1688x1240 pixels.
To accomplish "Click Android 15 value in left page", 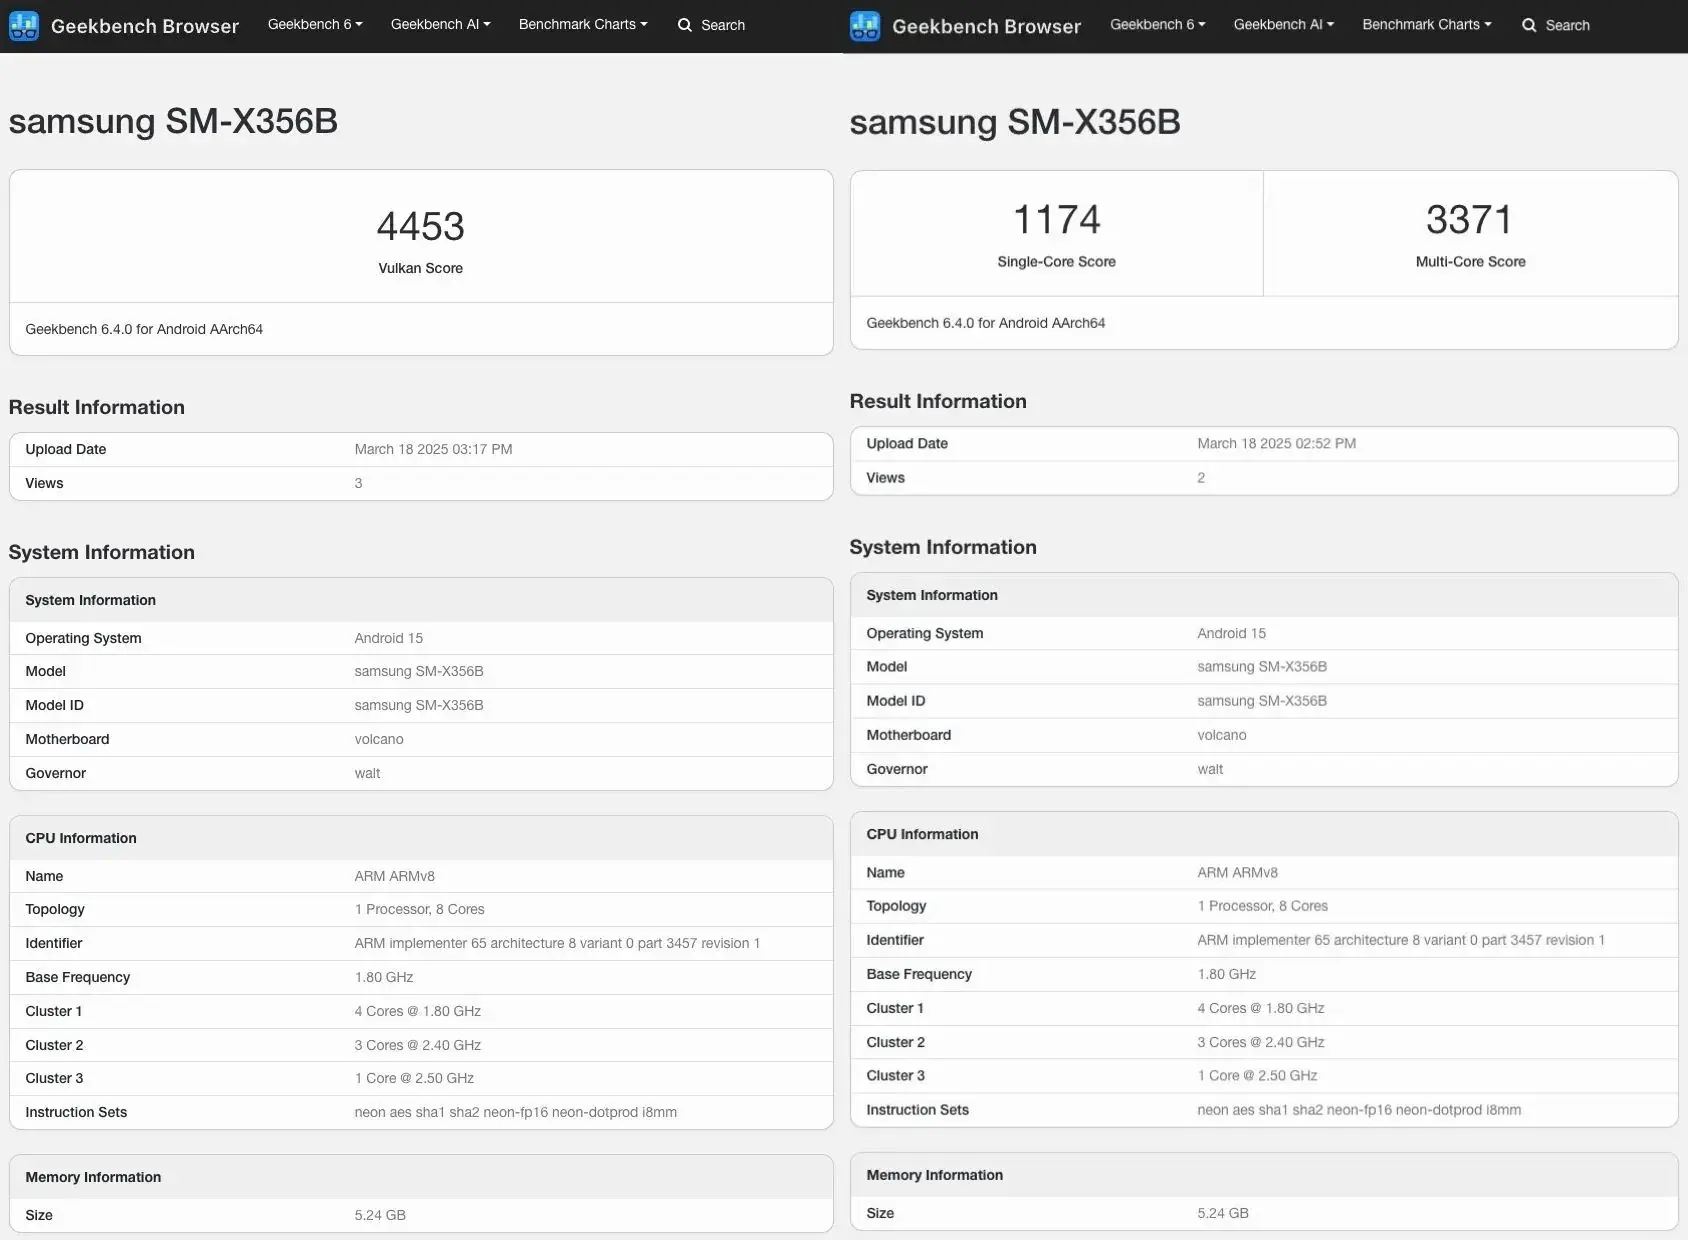I will click(388, 639).
